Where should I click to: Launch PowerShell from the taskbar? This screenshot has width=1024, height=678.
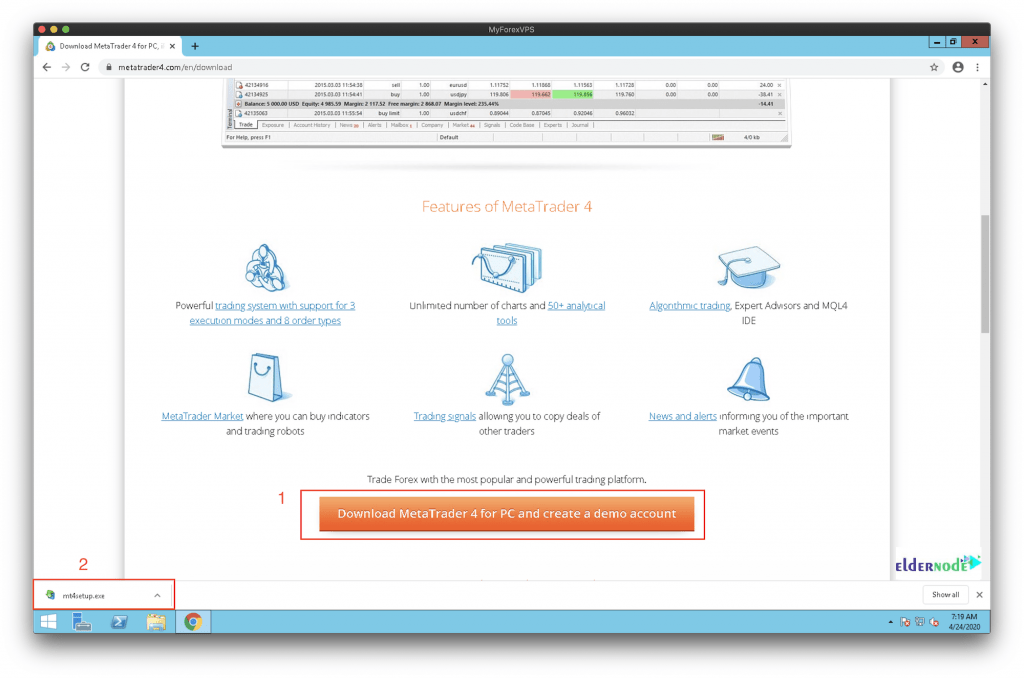[x=119, y=622]
